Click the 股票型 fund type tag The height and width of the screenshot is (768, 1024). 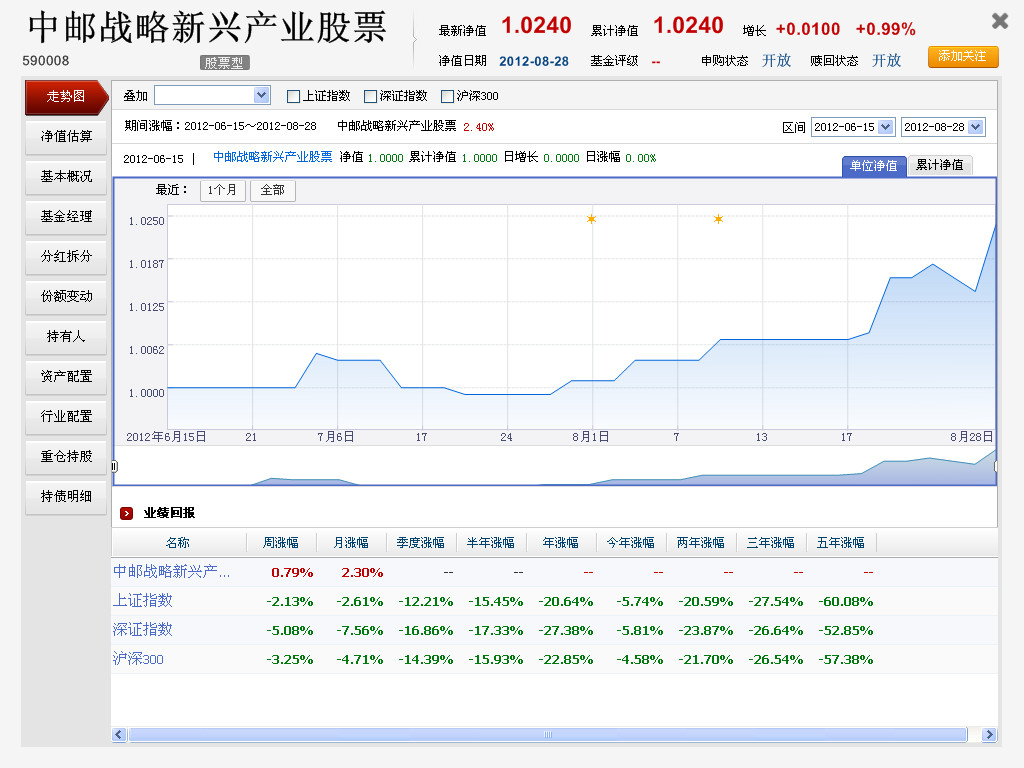coord(225,63)
